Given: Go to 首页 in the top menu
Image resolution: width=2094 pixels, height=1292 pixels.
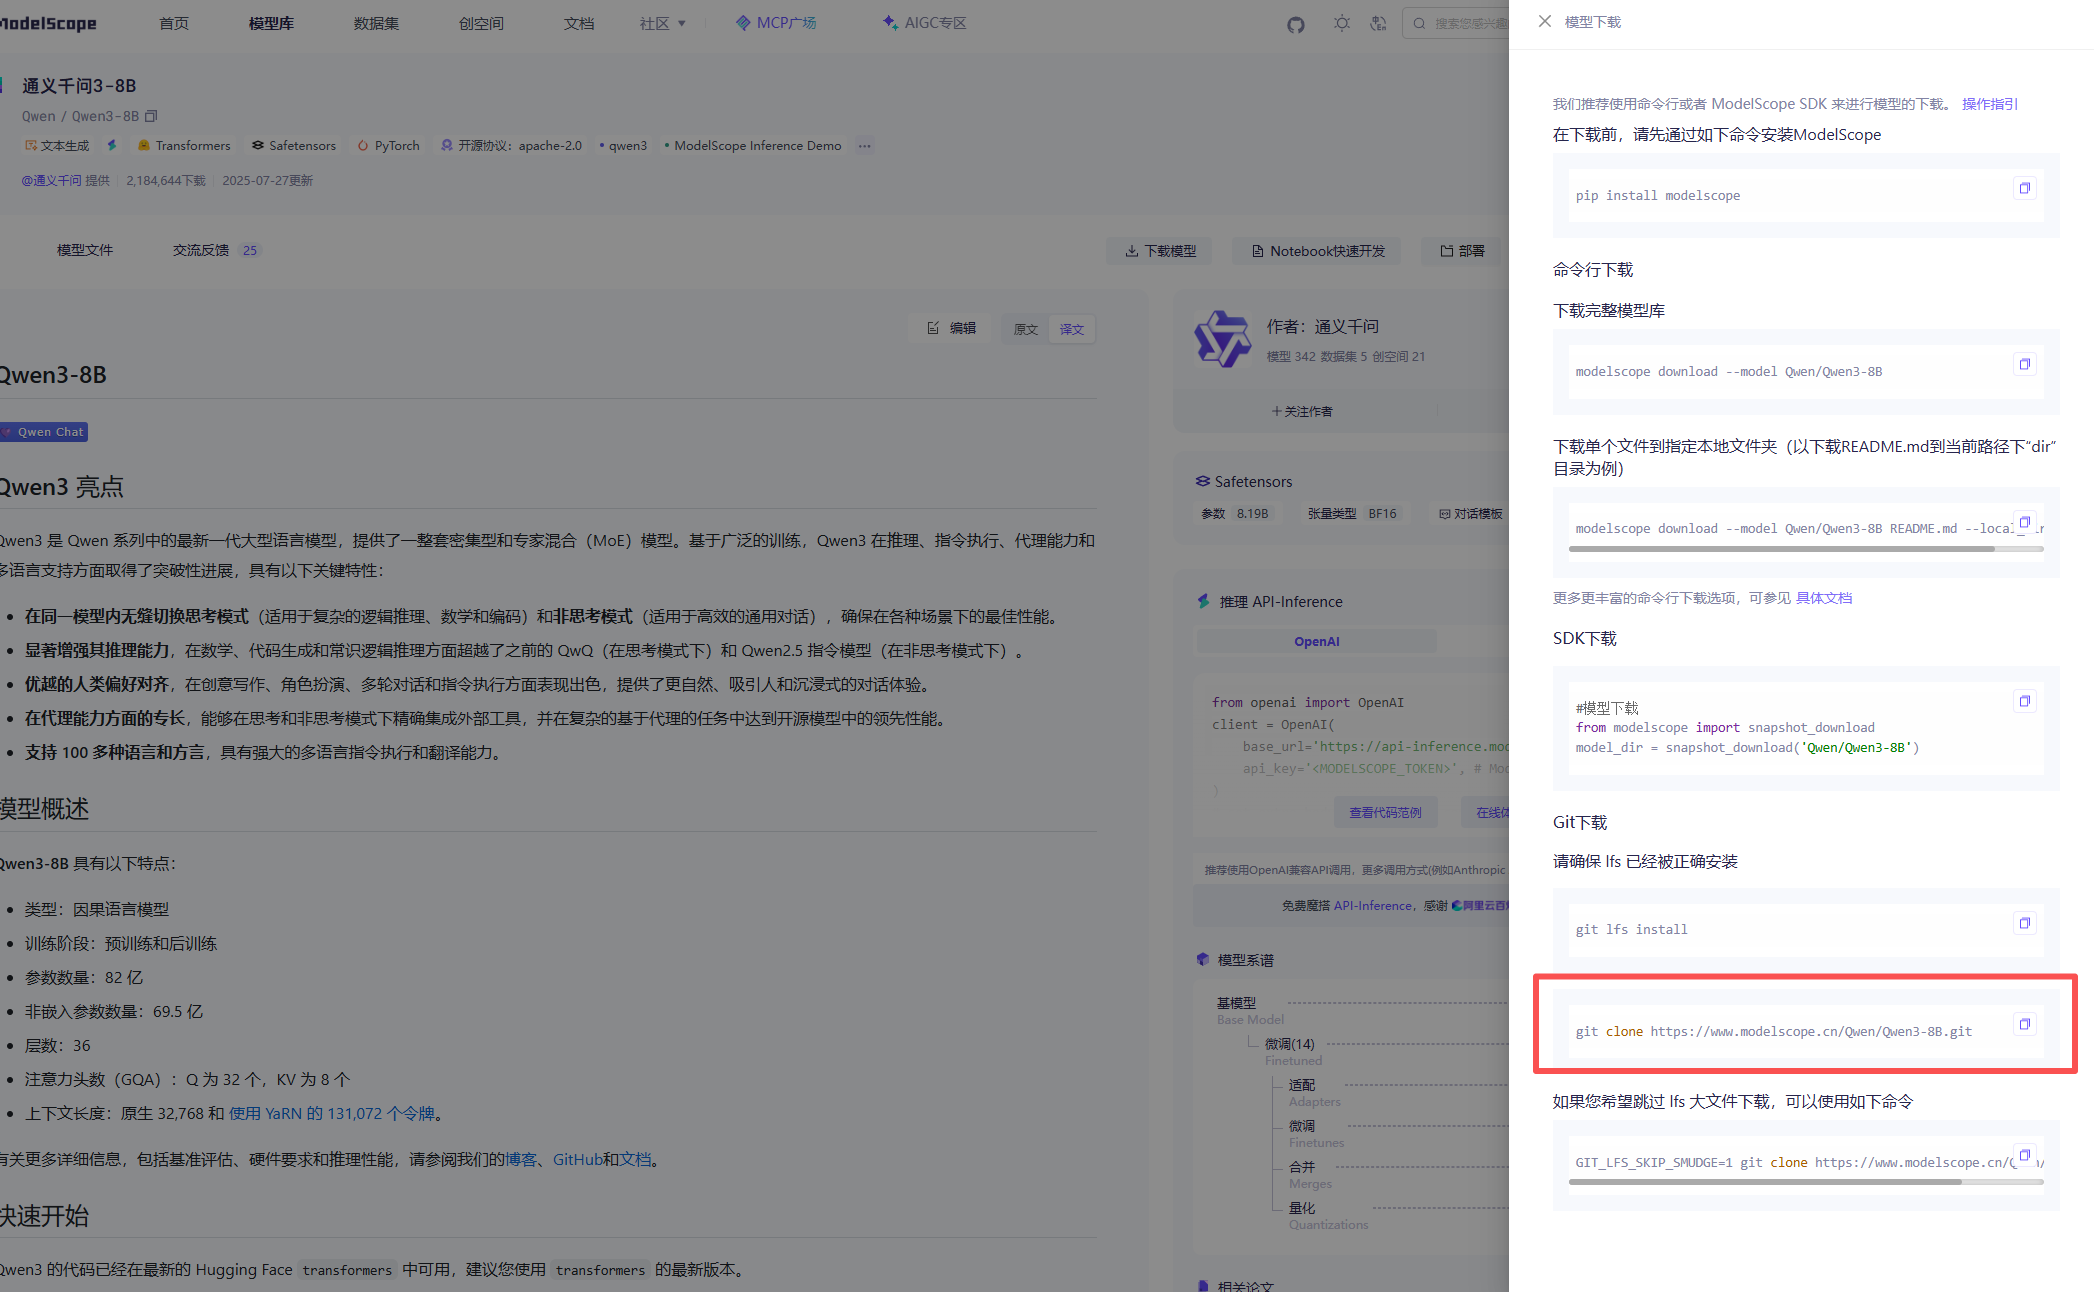Looking at the screenshot, I should 174,23.
